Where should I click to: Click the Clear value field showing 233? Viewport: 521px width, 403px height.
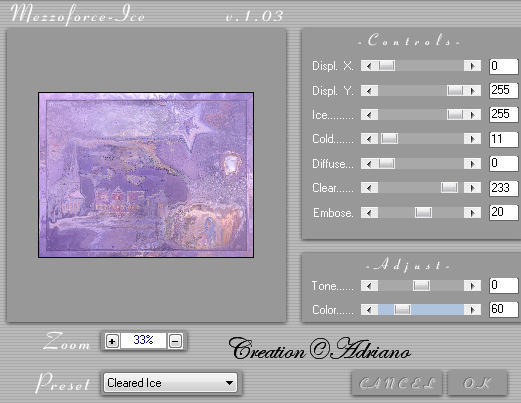click(504, 188)
